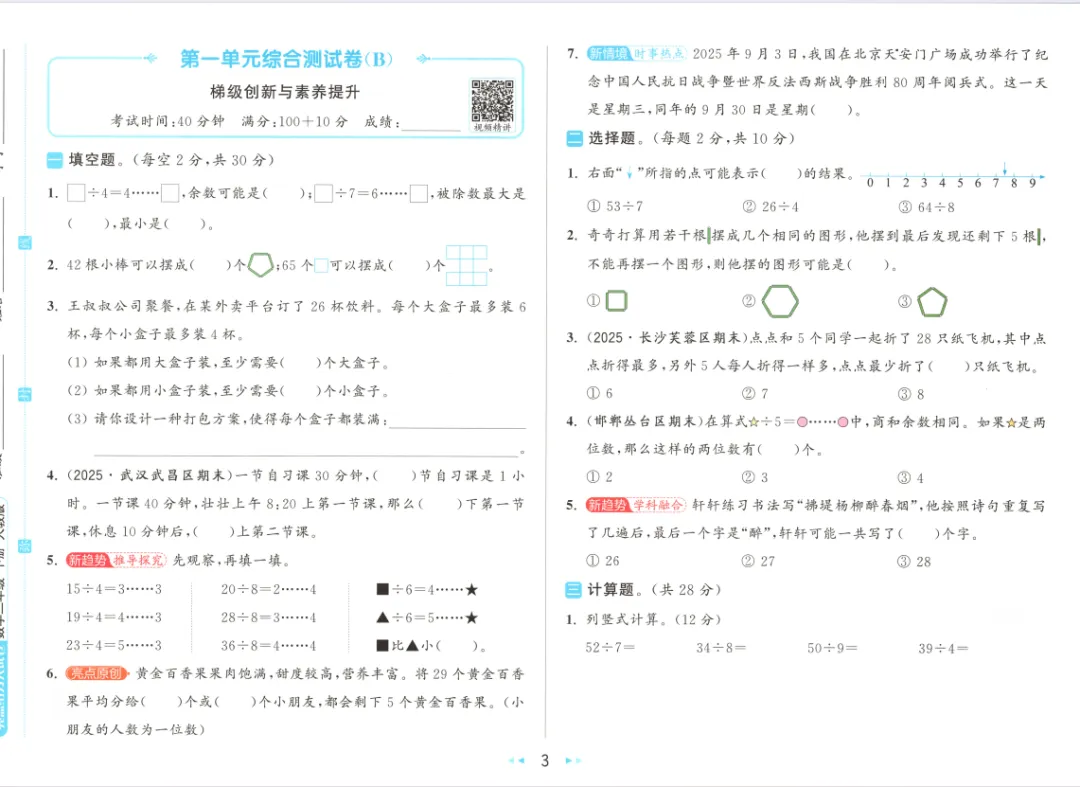Select option ① 26 in question 5
Viewport: 1080px width, 787px height.
click(603, 560)
